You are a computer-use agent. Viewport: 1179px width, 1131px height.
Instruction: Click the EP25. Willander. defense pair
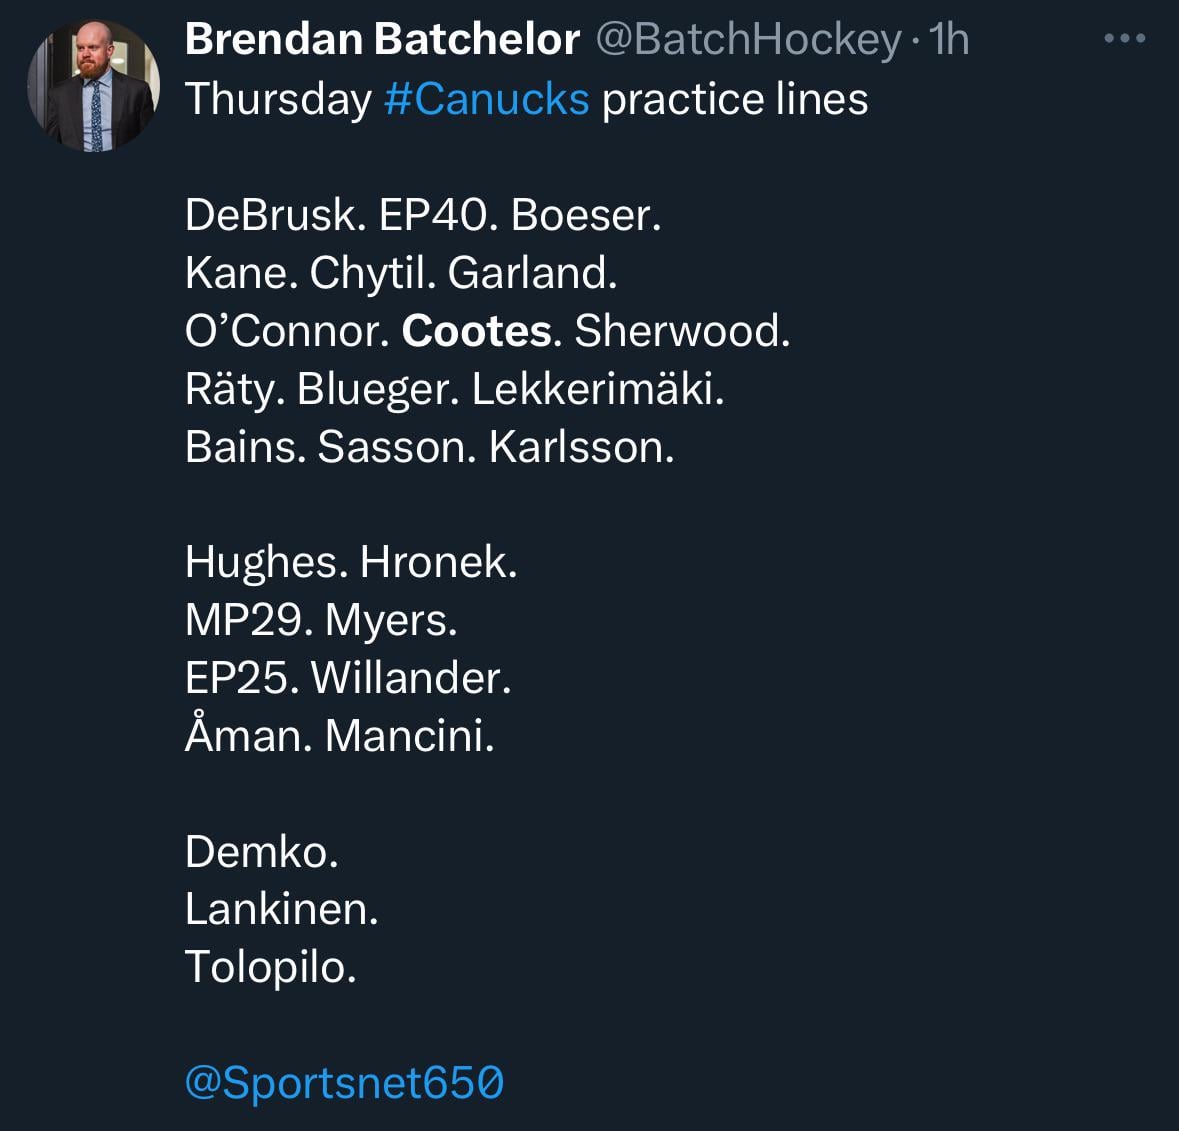[348, 678]
